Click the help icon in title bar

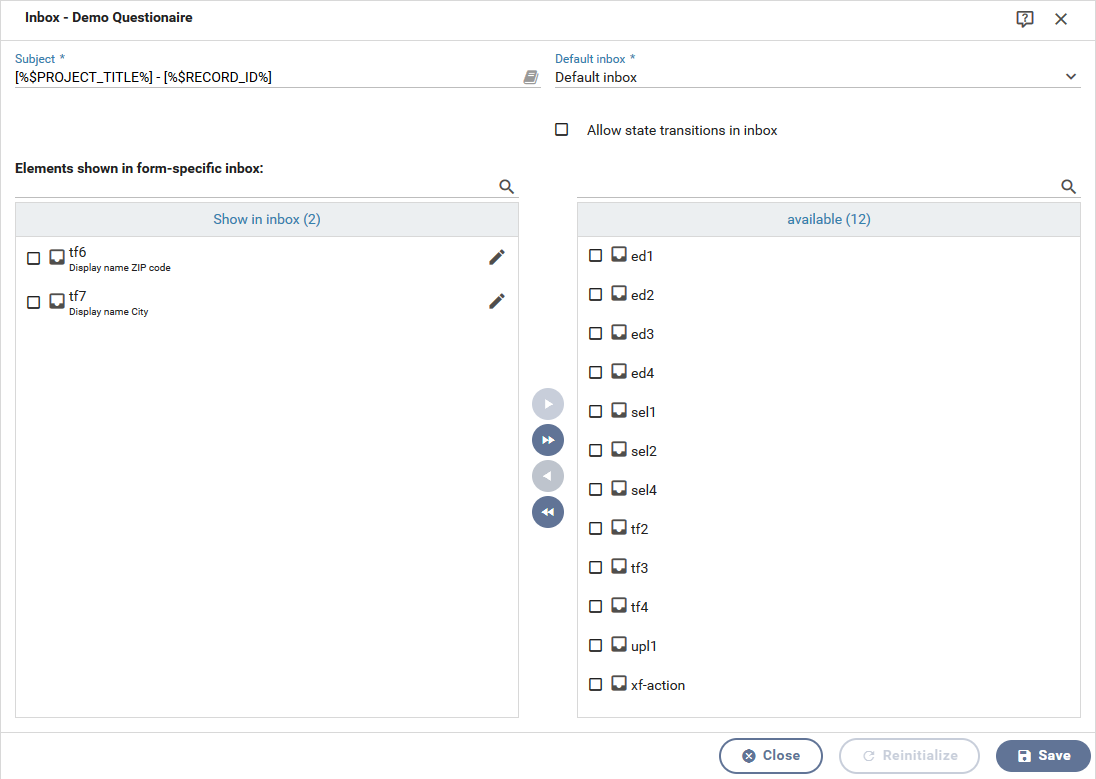(1024, 19)
